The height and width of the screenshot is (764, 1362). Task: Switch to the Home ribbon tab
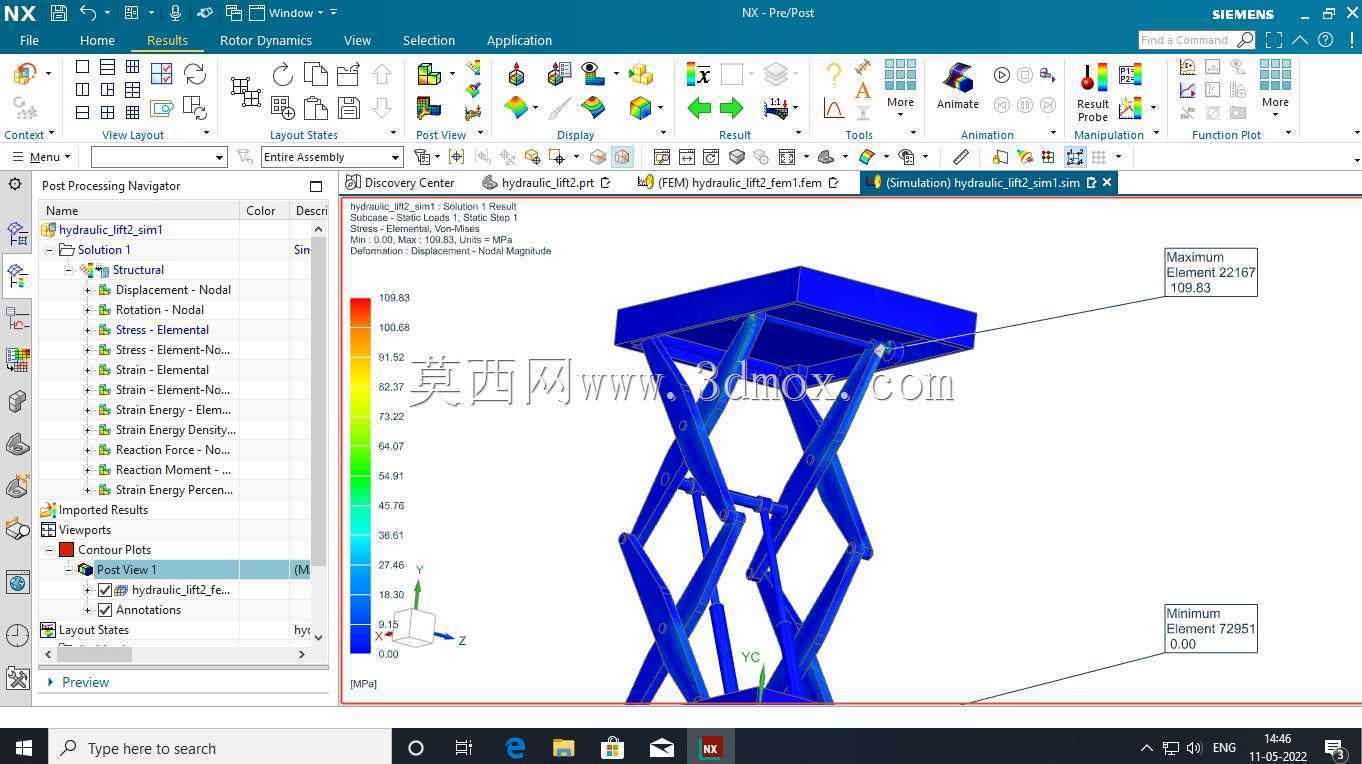point(97,40)
